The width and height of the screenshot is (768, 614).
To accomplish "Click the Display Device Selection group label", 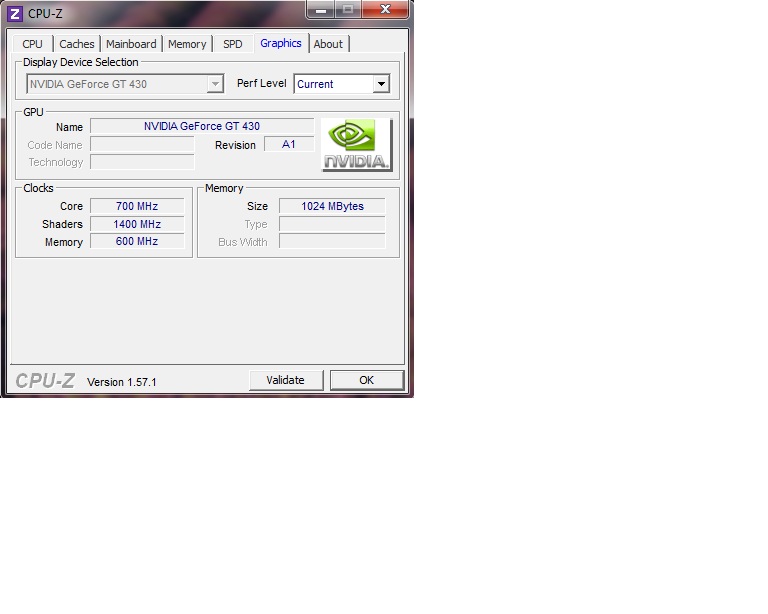I will (81, 62).
